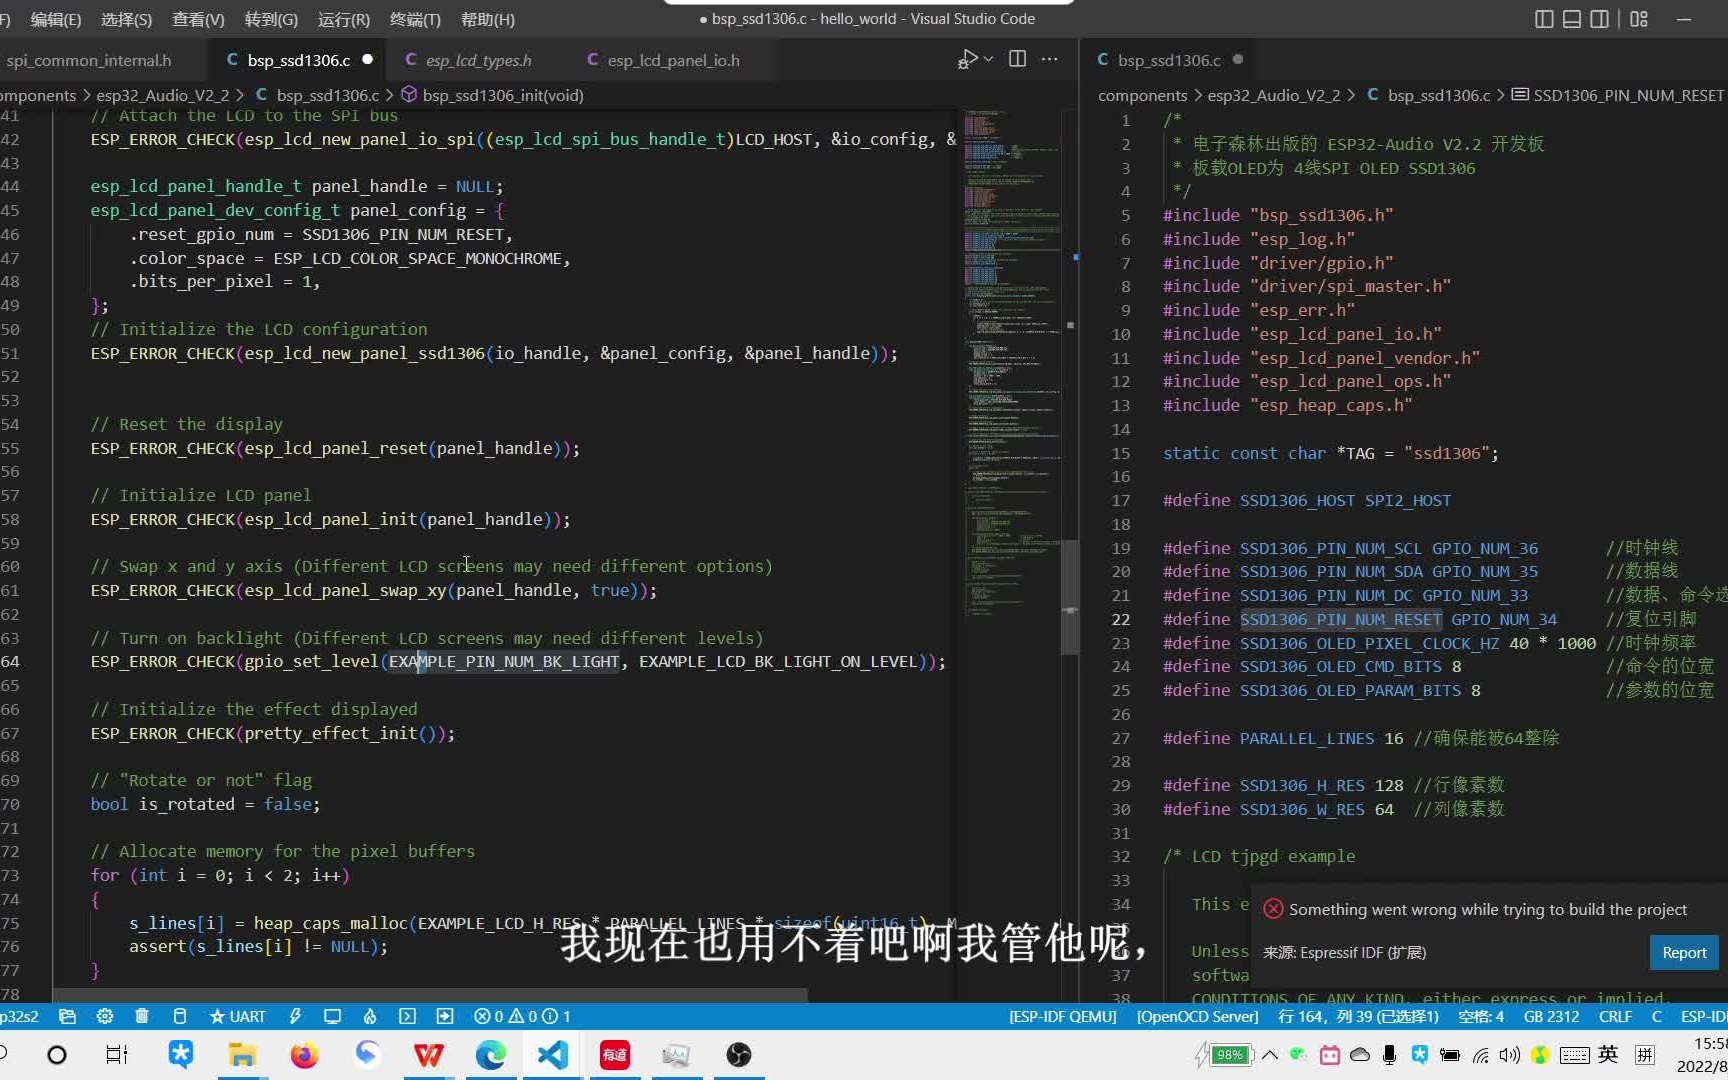
Task: Open the Run and Debug dropdown arrow
Action: click(x=986, y=59)
